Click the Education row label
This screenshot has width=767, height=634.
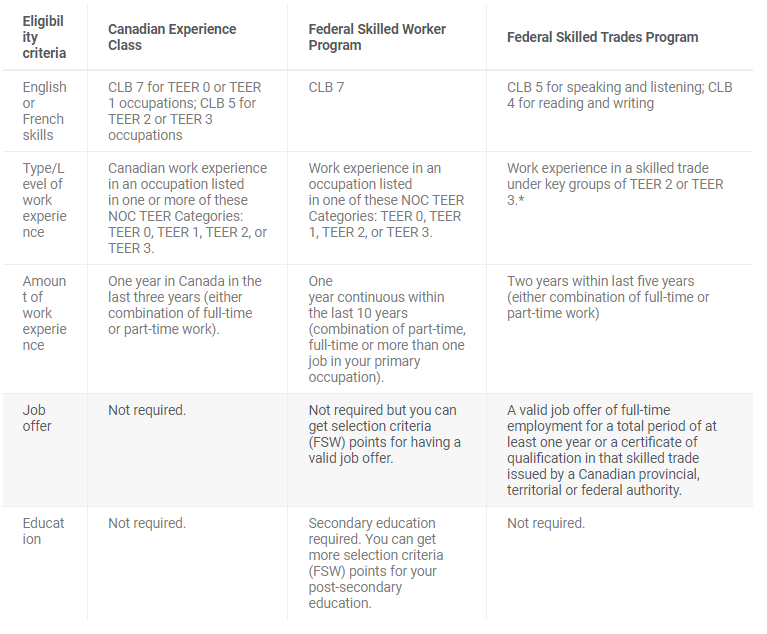(43, 531)
